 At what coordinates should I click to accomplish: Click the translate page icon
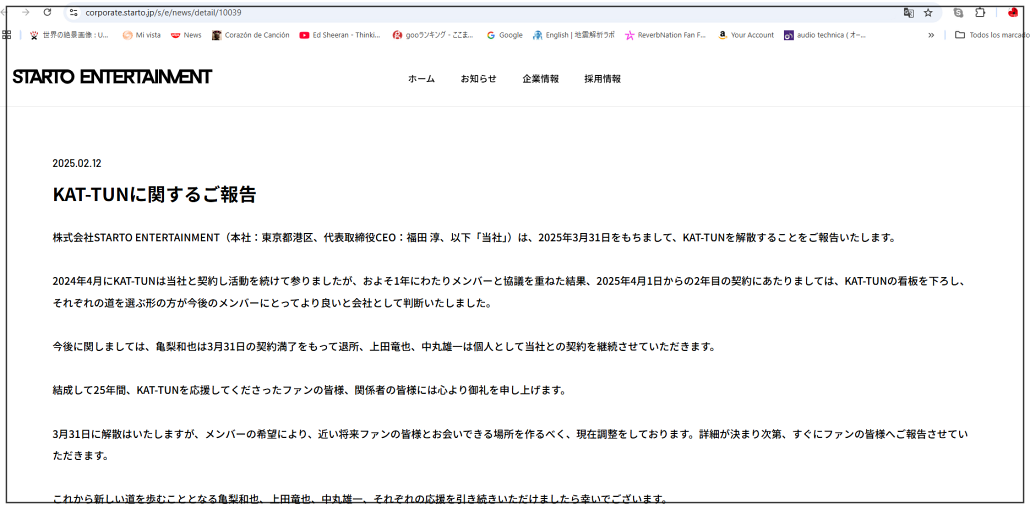908,12
